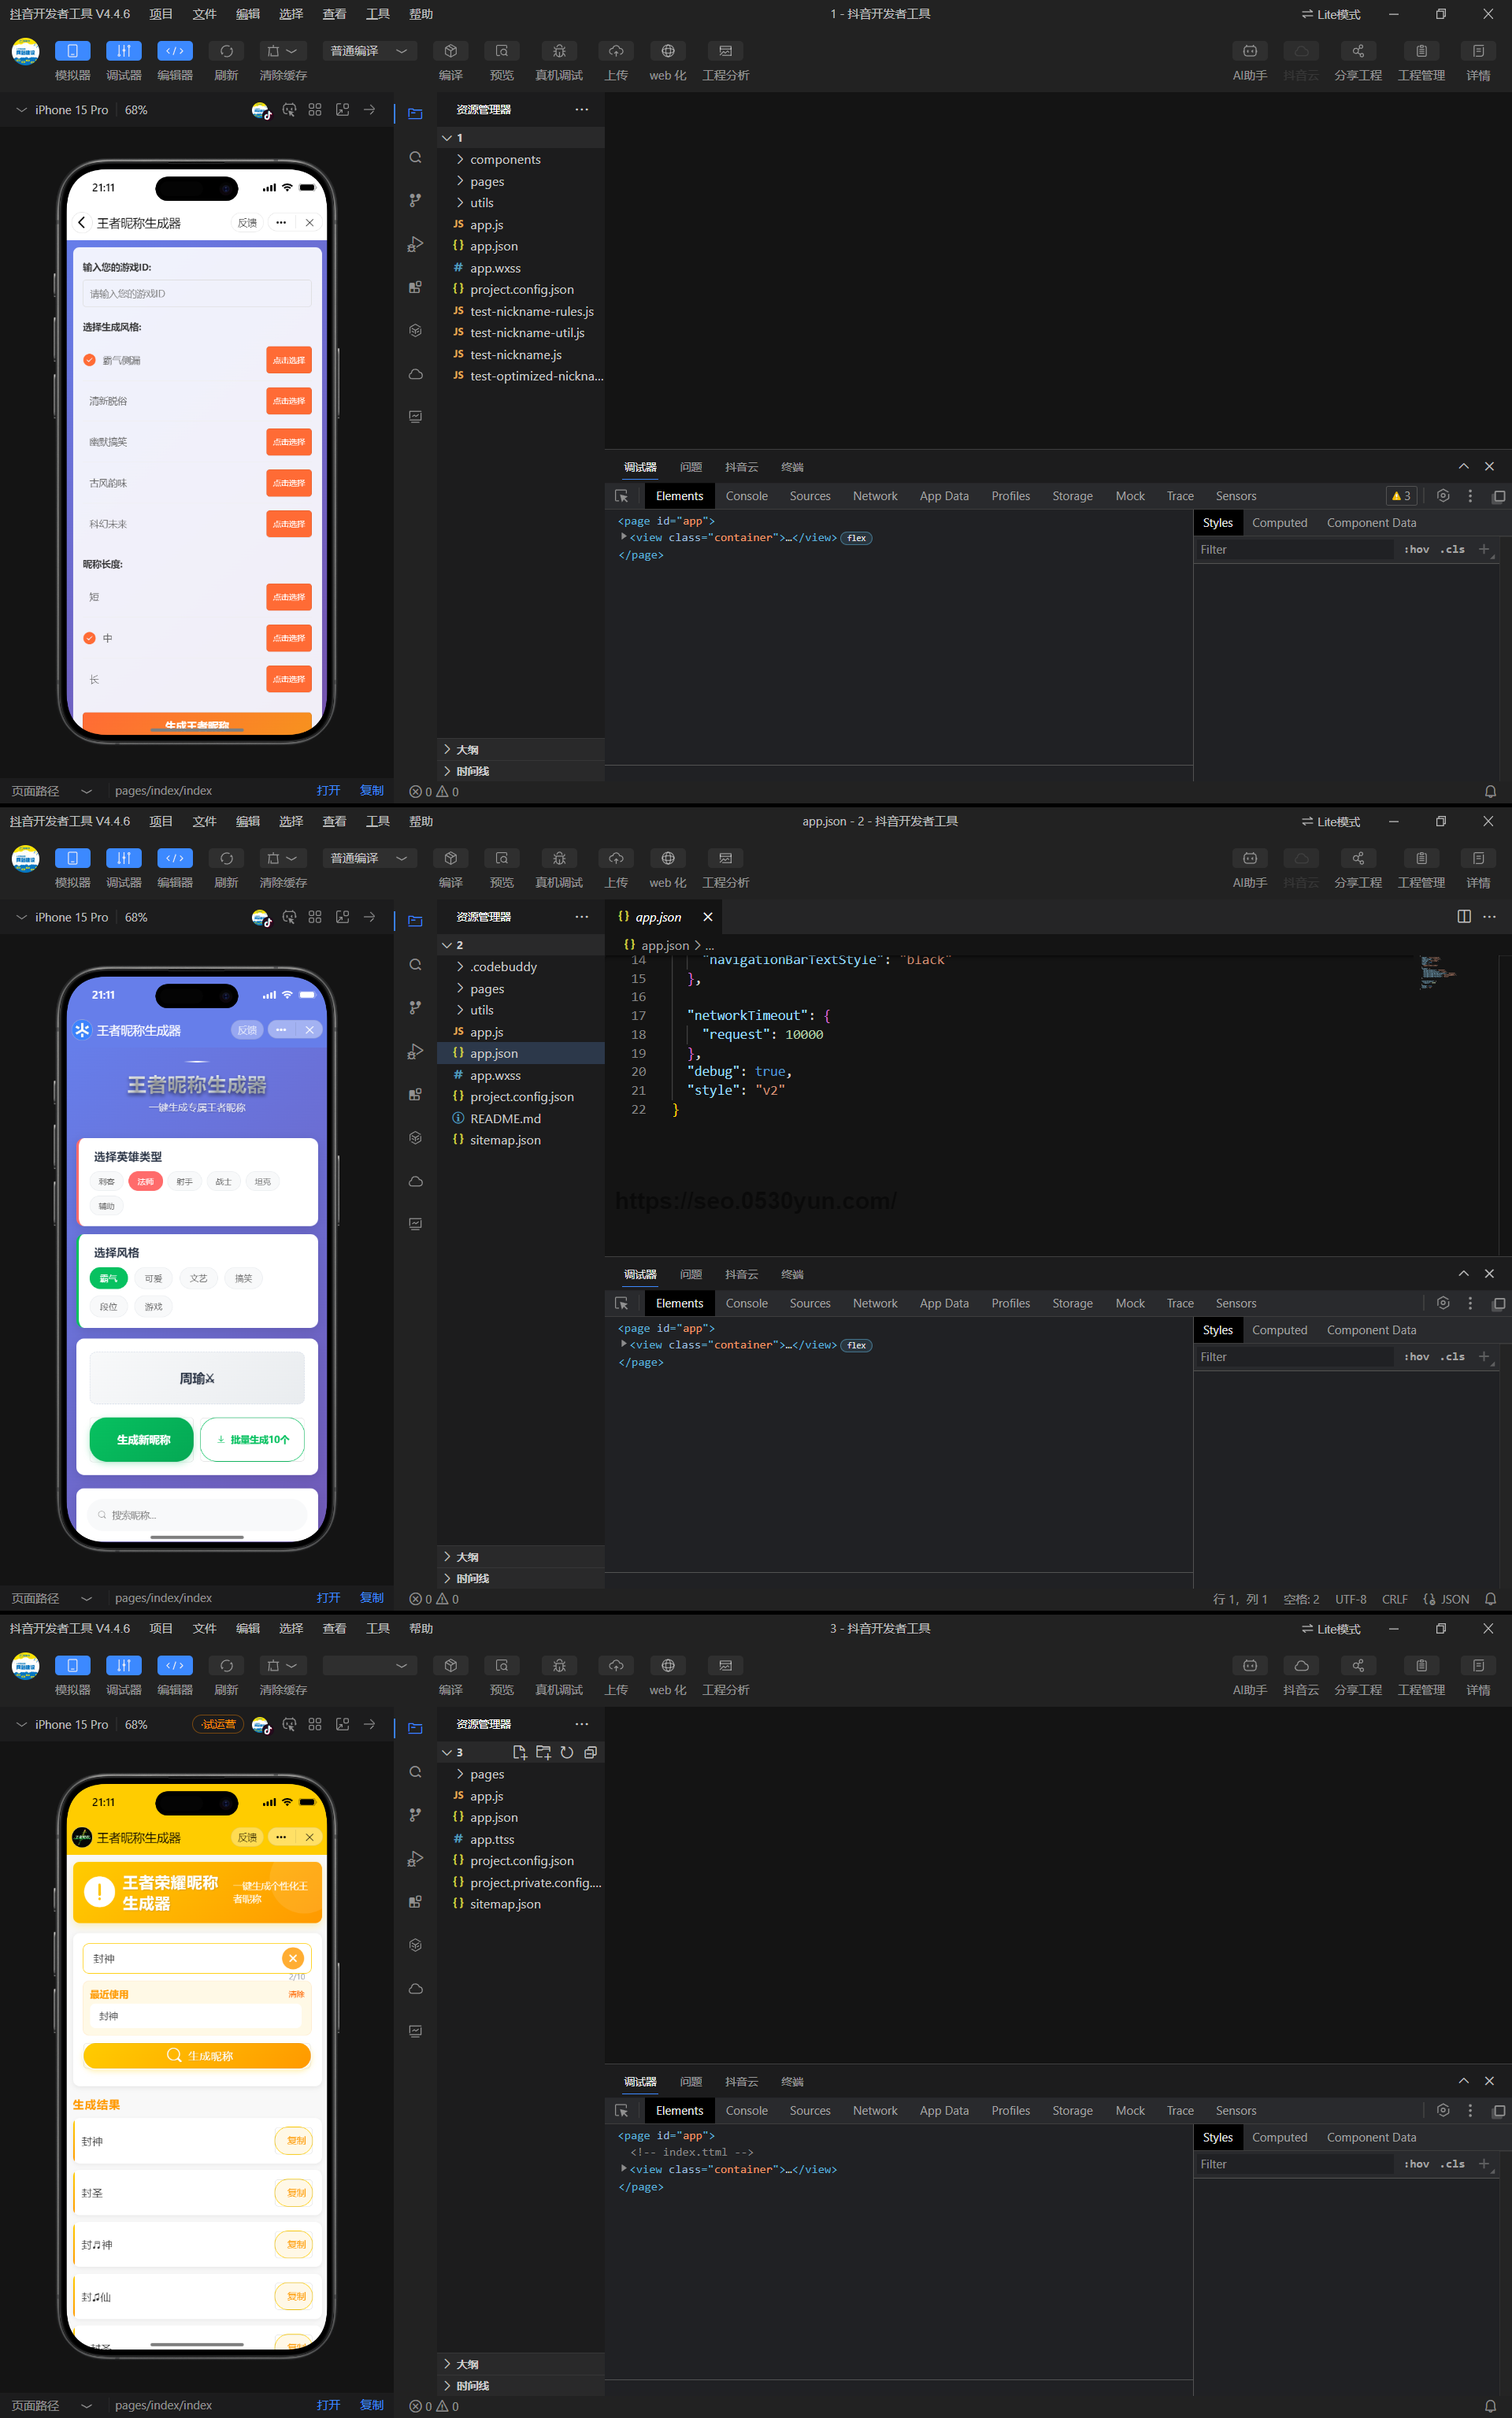Click the green 生成新昵称 button
Image resolution: width=1512 pixels, height=2418 pixels.
[x=142, y=1439]
